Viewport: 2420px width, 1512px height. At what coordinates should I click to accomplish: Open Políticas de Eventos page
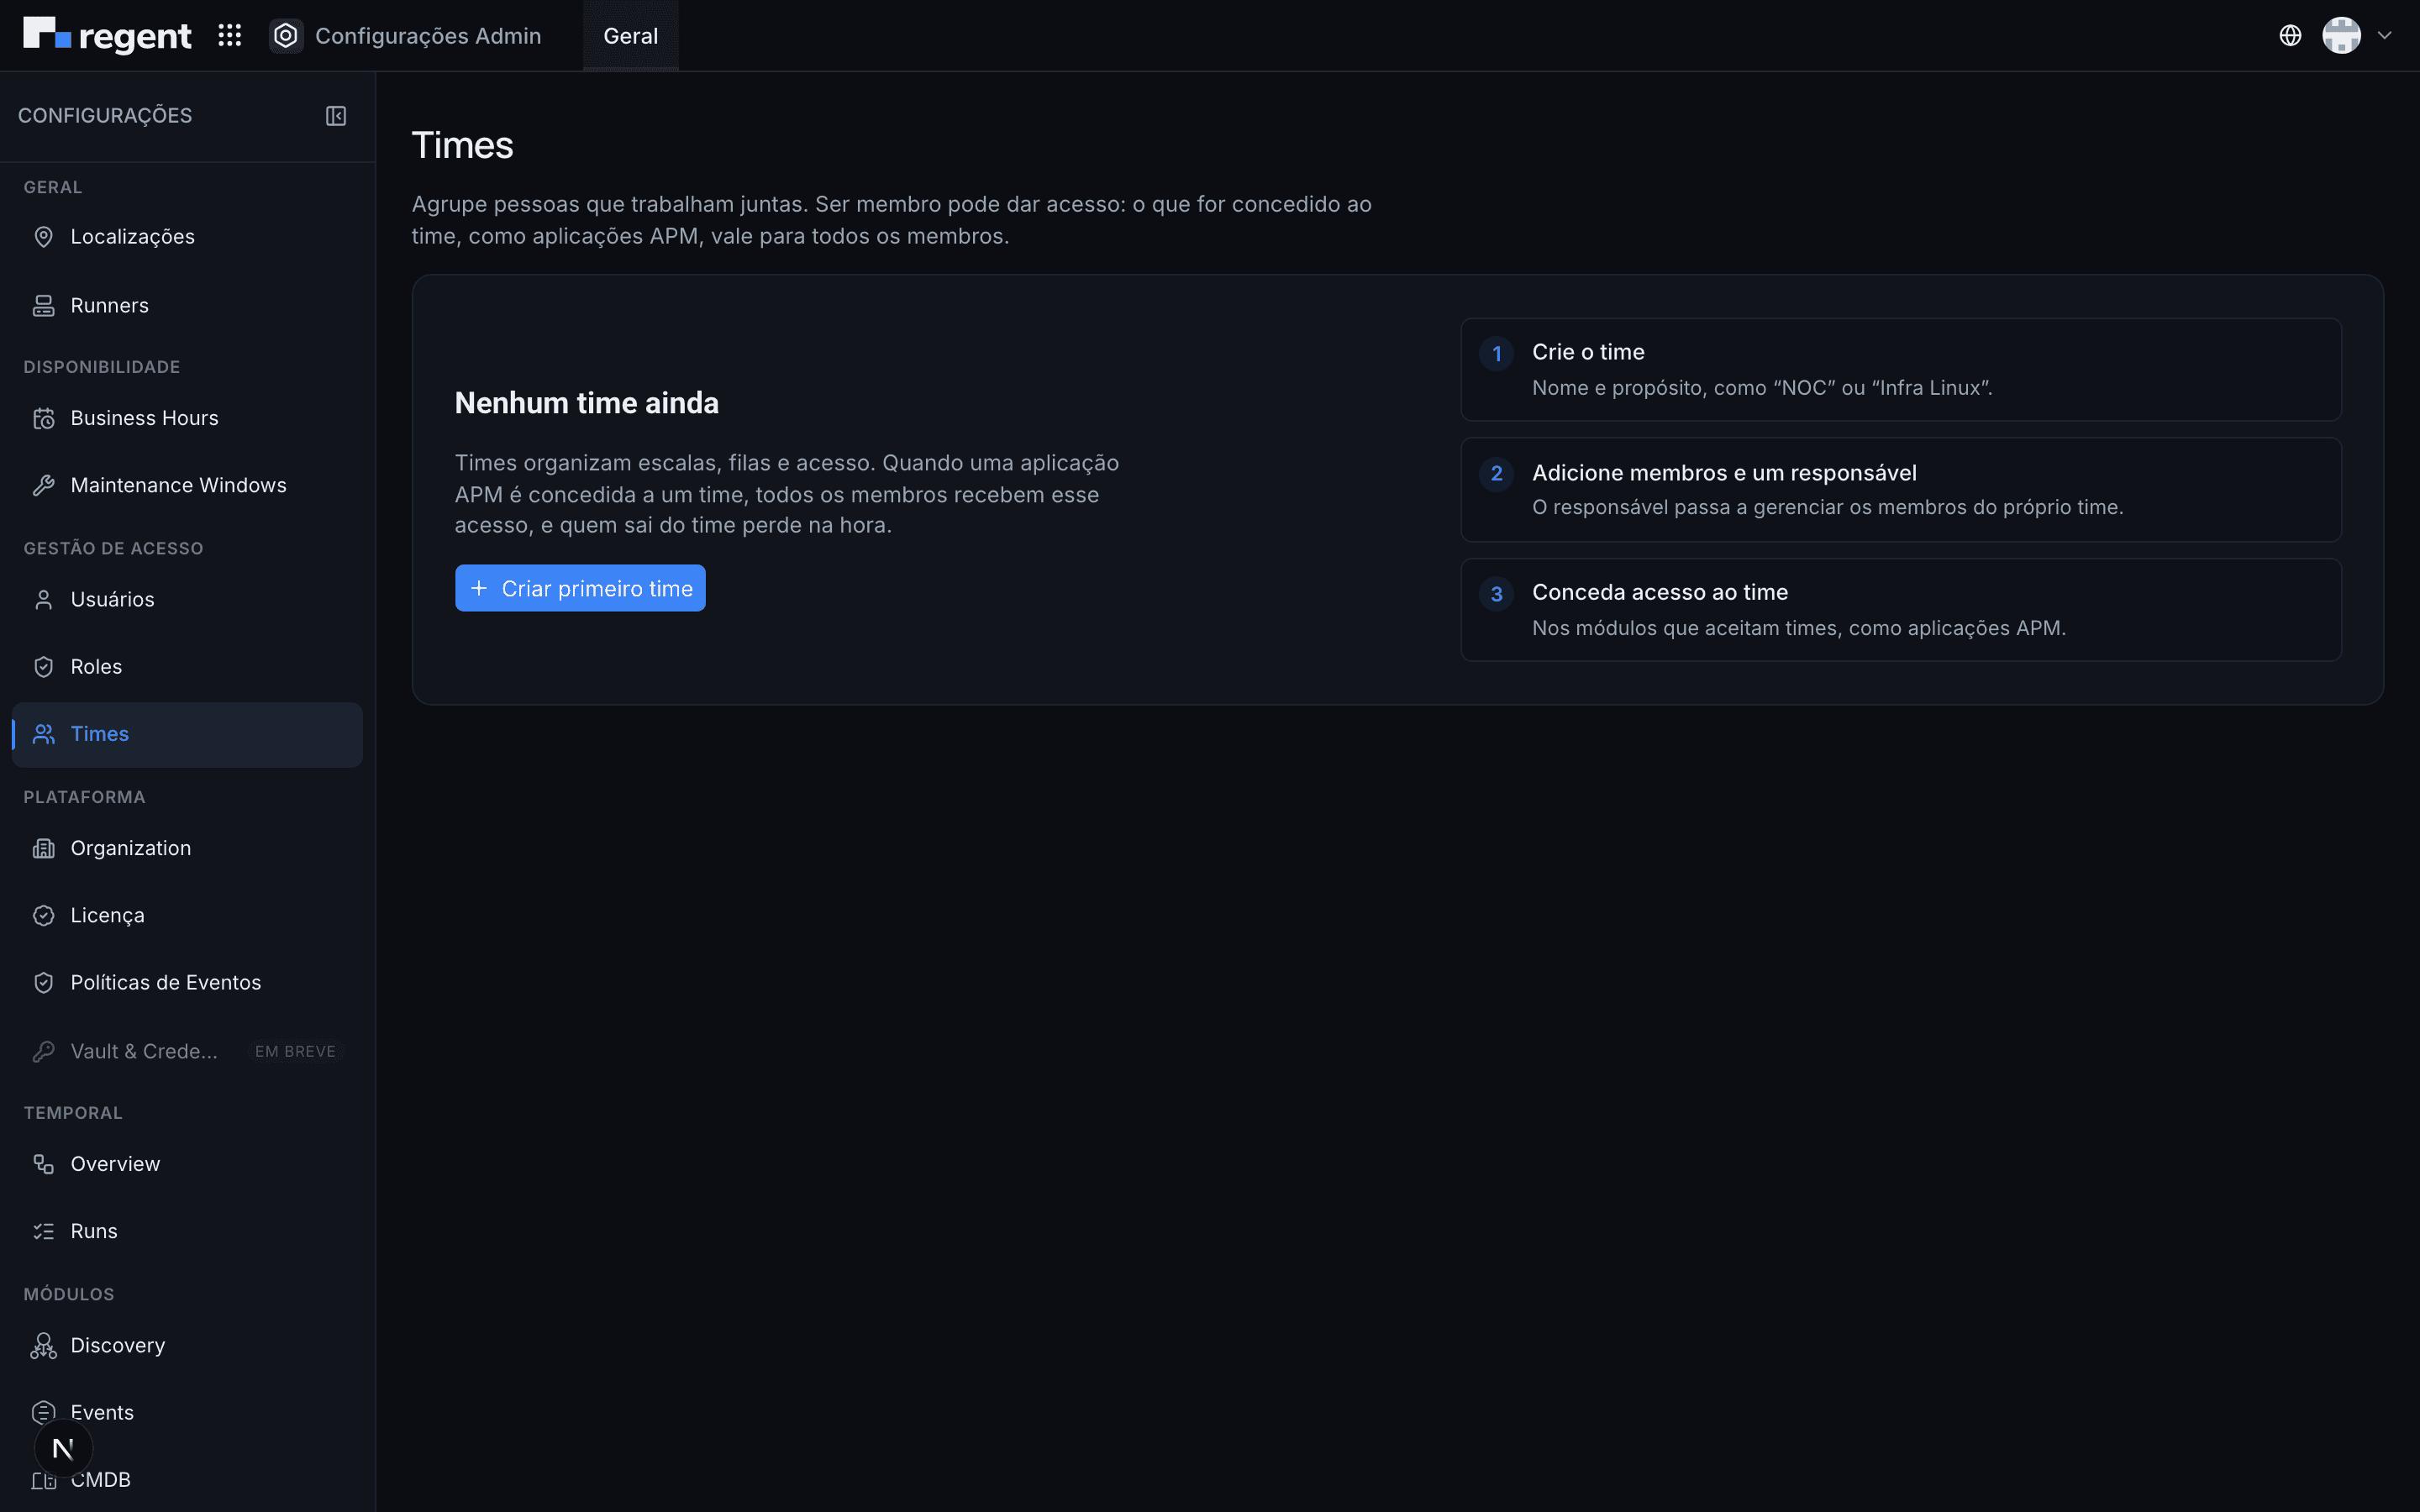pos(187,983)
